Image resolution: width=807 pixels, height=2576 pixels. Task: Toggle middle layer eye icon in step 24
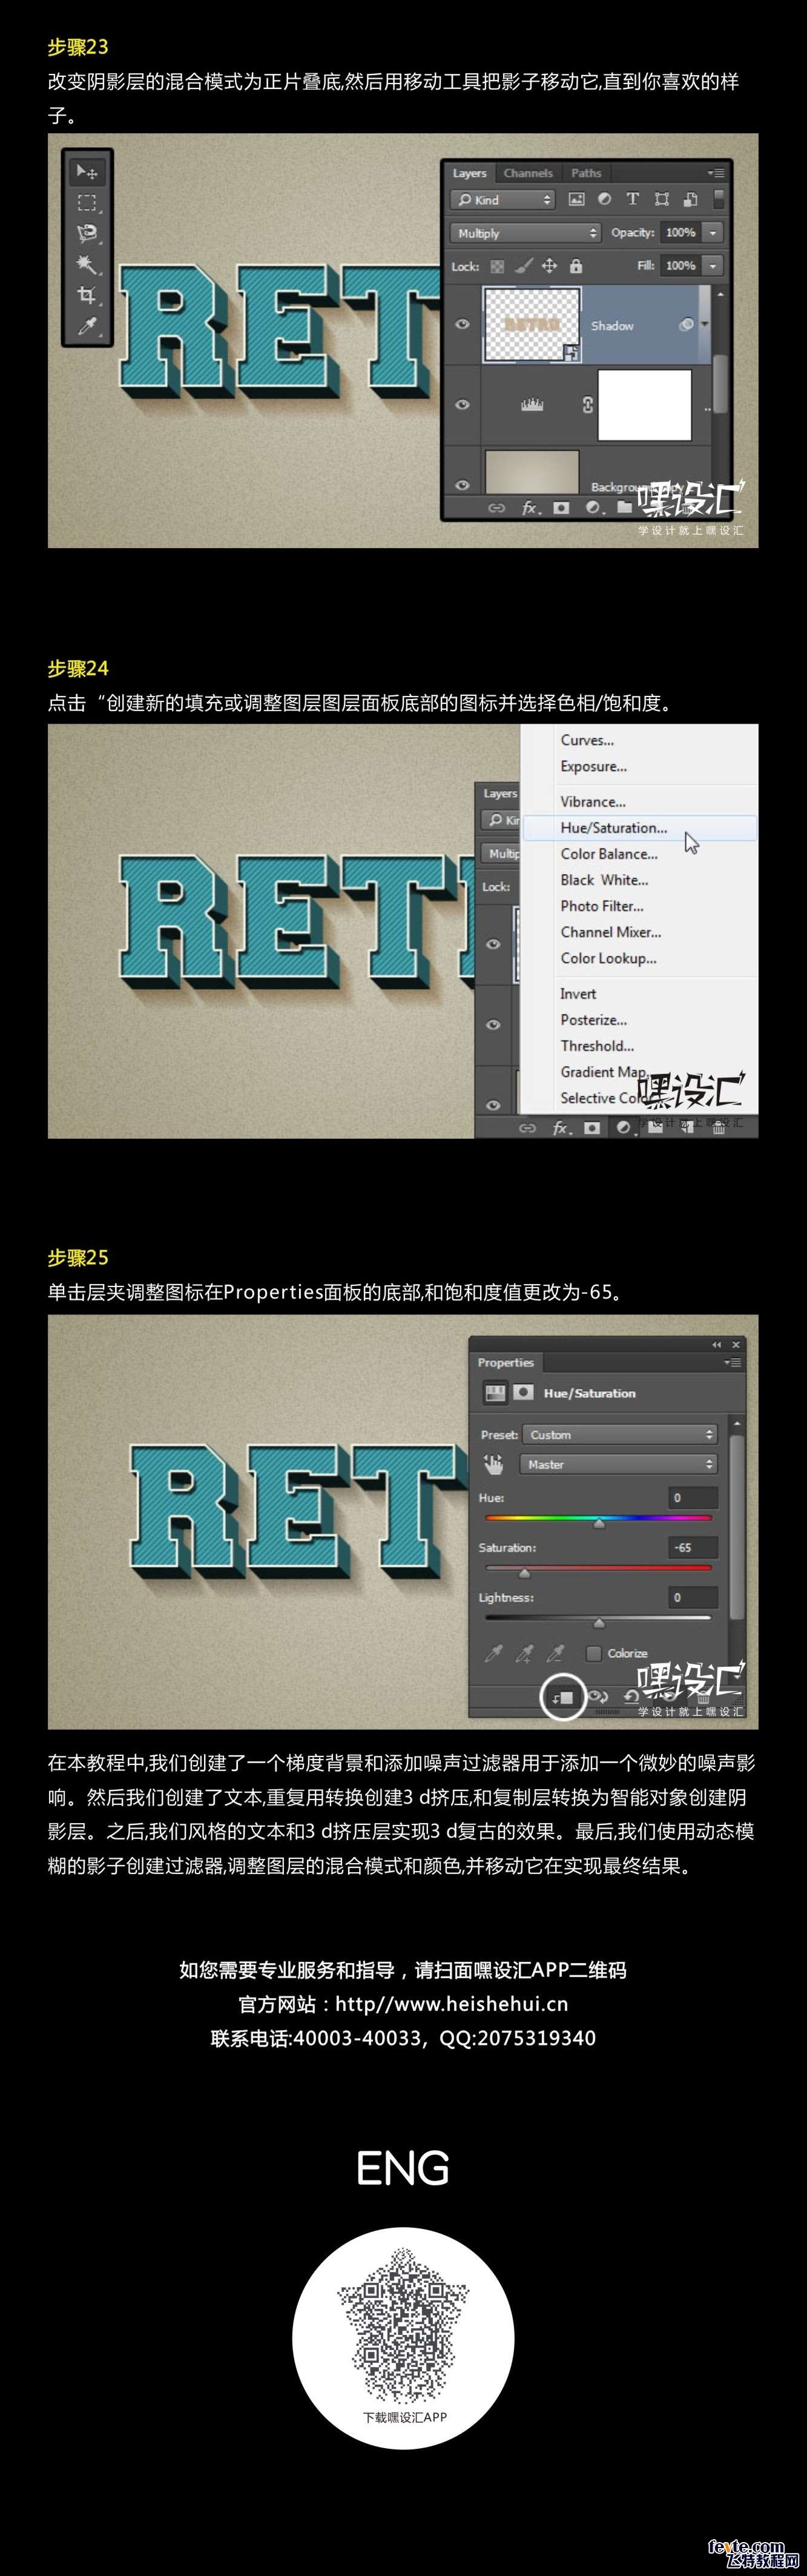click(x=493, y=1024)
